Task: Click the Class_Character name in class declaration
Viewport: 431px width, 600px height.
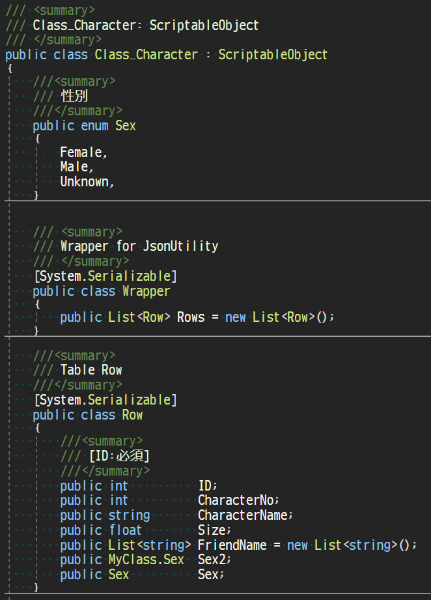Action: coord(146,54)
